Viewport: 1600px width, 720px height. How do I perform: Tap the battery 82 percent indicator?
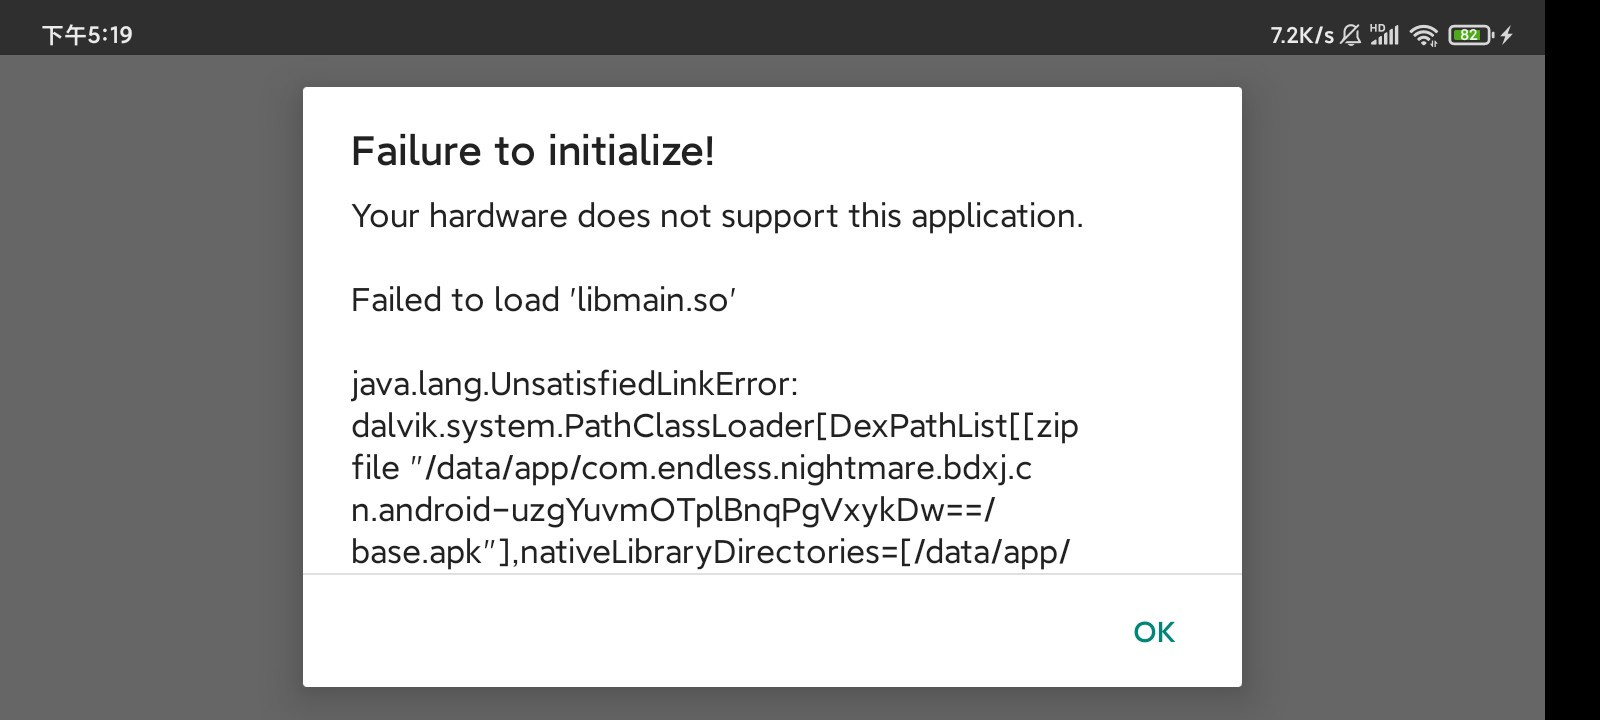tap(1469, 35)
